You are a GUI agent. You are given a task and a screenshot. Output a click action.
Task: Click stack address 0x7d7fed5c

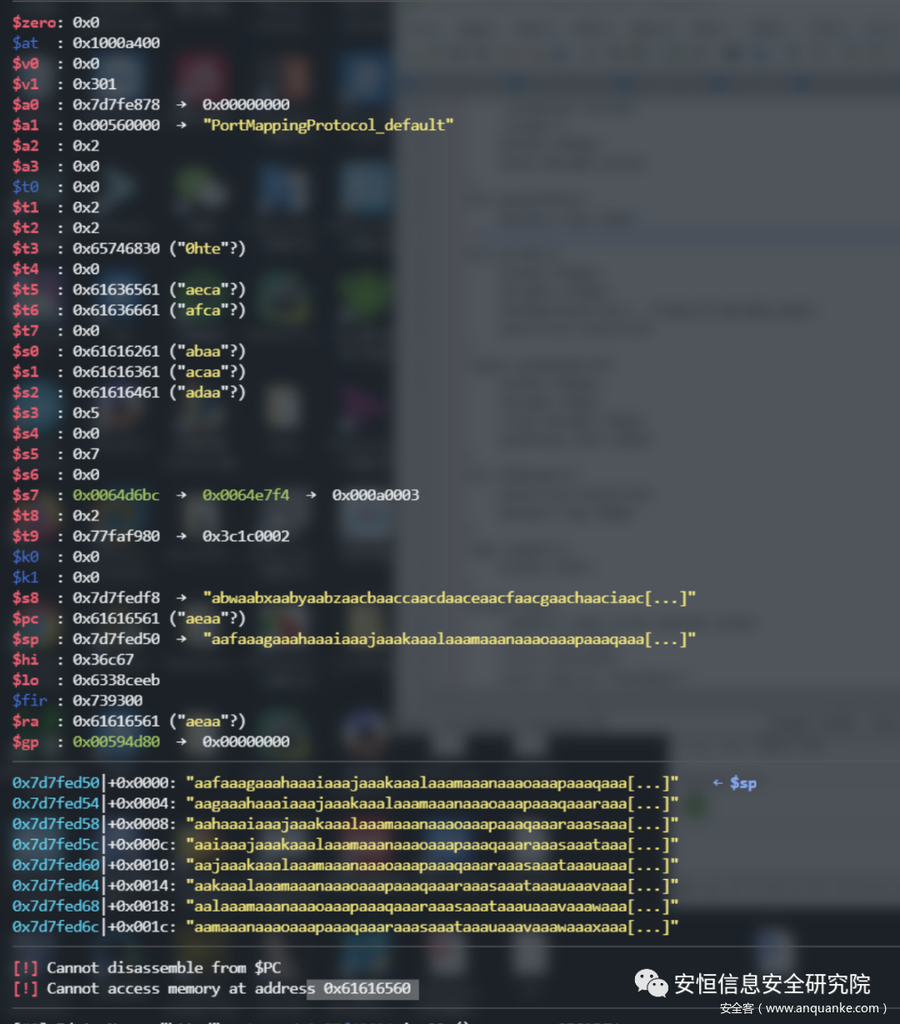[56, 845]
